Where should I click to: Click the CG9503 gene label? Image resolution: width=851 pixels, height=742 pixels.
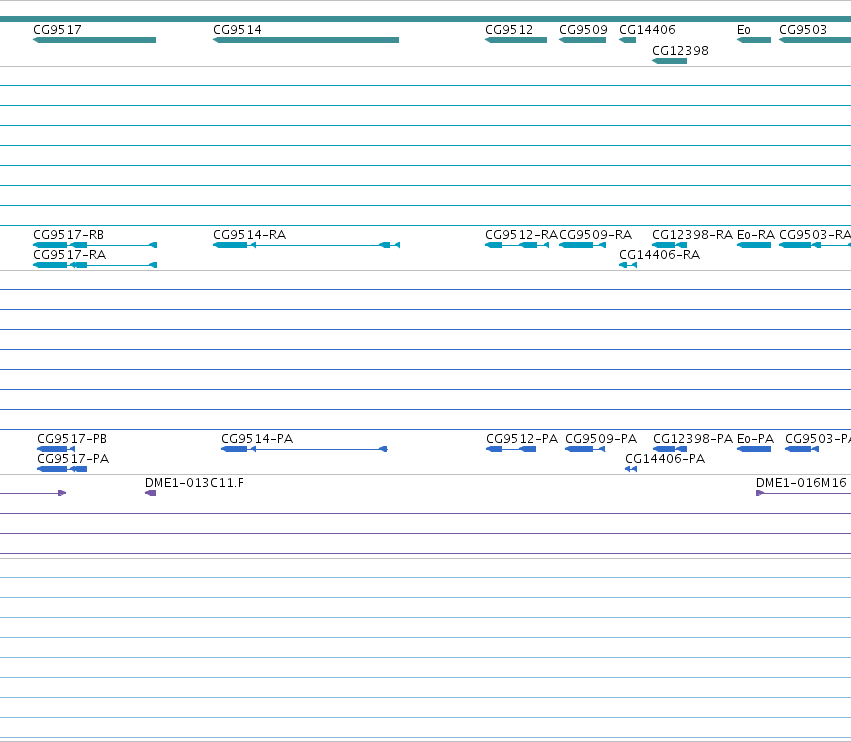pyautogui.click(x=803, y=30)
